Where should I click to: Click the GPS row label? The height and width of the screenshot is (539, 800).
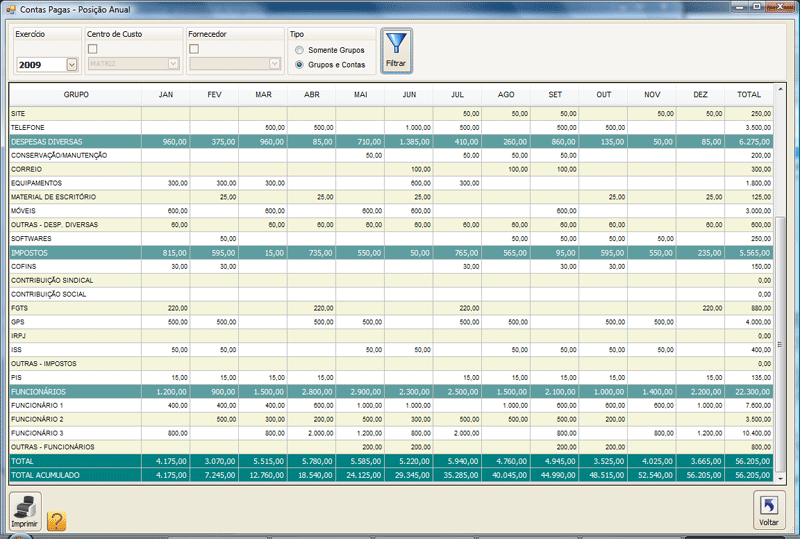point(18,322)
